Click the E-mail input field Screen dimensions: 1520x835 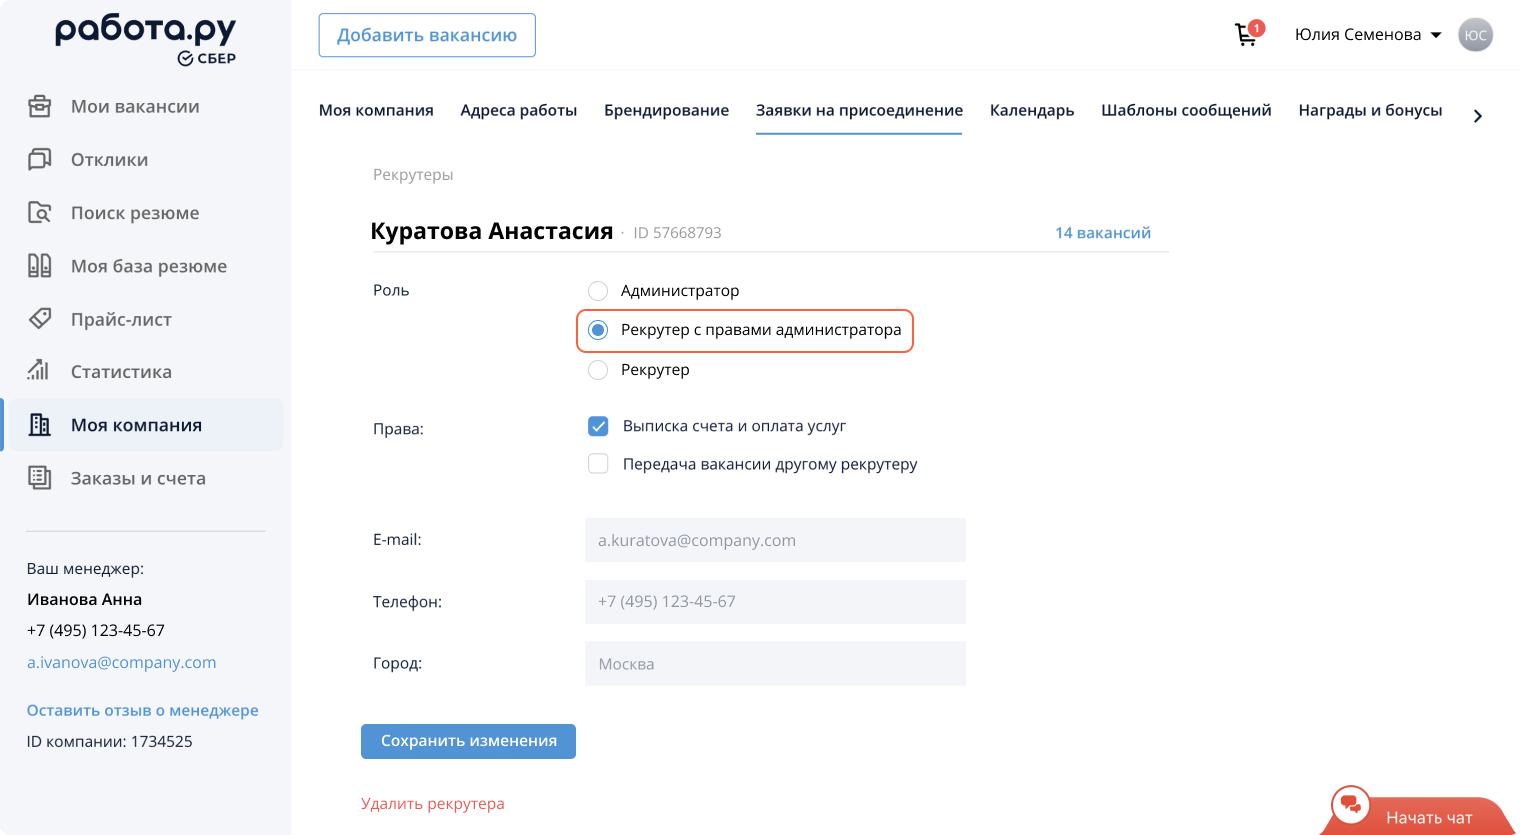click(x=775, y=540)
